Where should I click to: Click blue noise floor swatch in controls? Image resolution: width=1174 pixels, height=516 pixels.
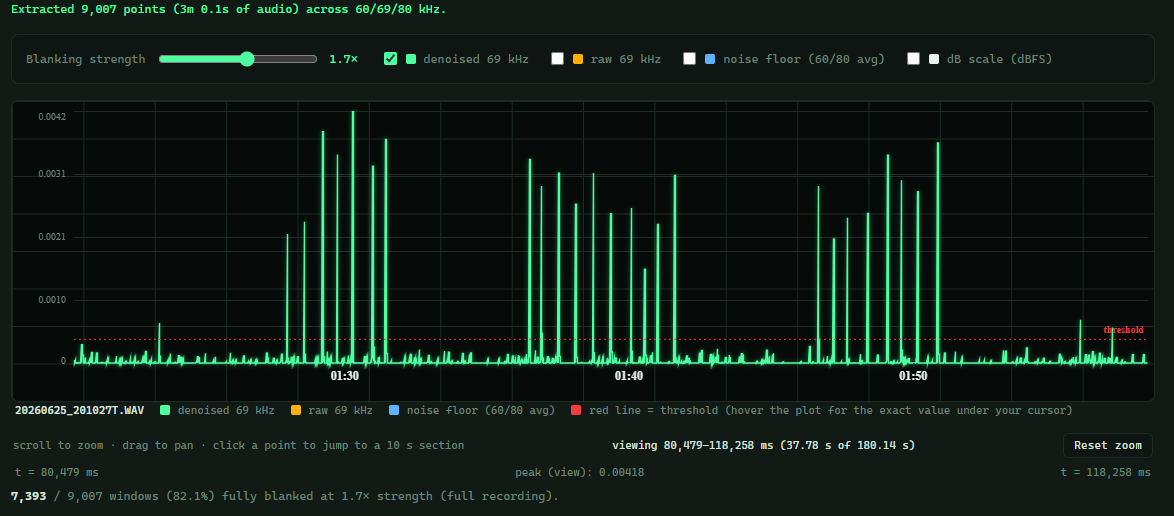pyautogui.click(x=711, y=58)
